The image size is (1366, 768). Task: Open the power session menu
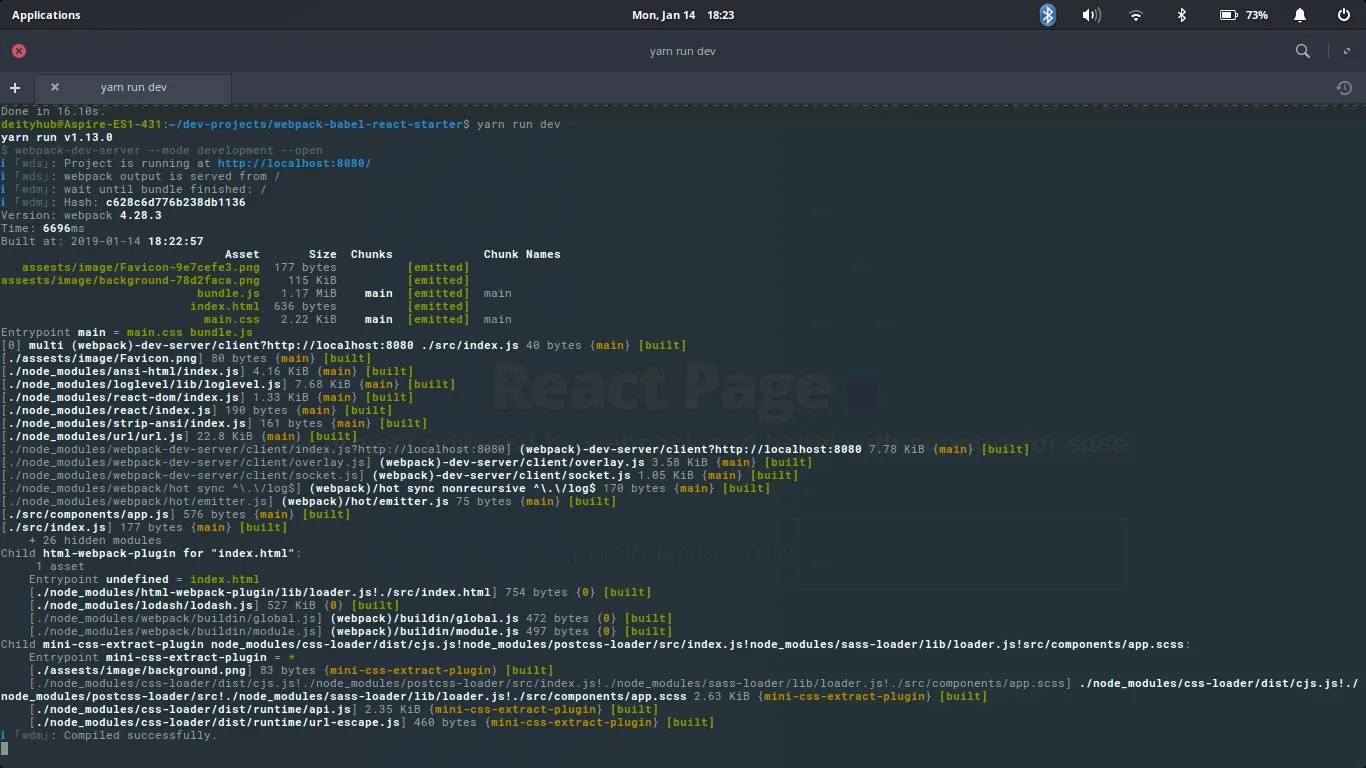coord(1344,15)
